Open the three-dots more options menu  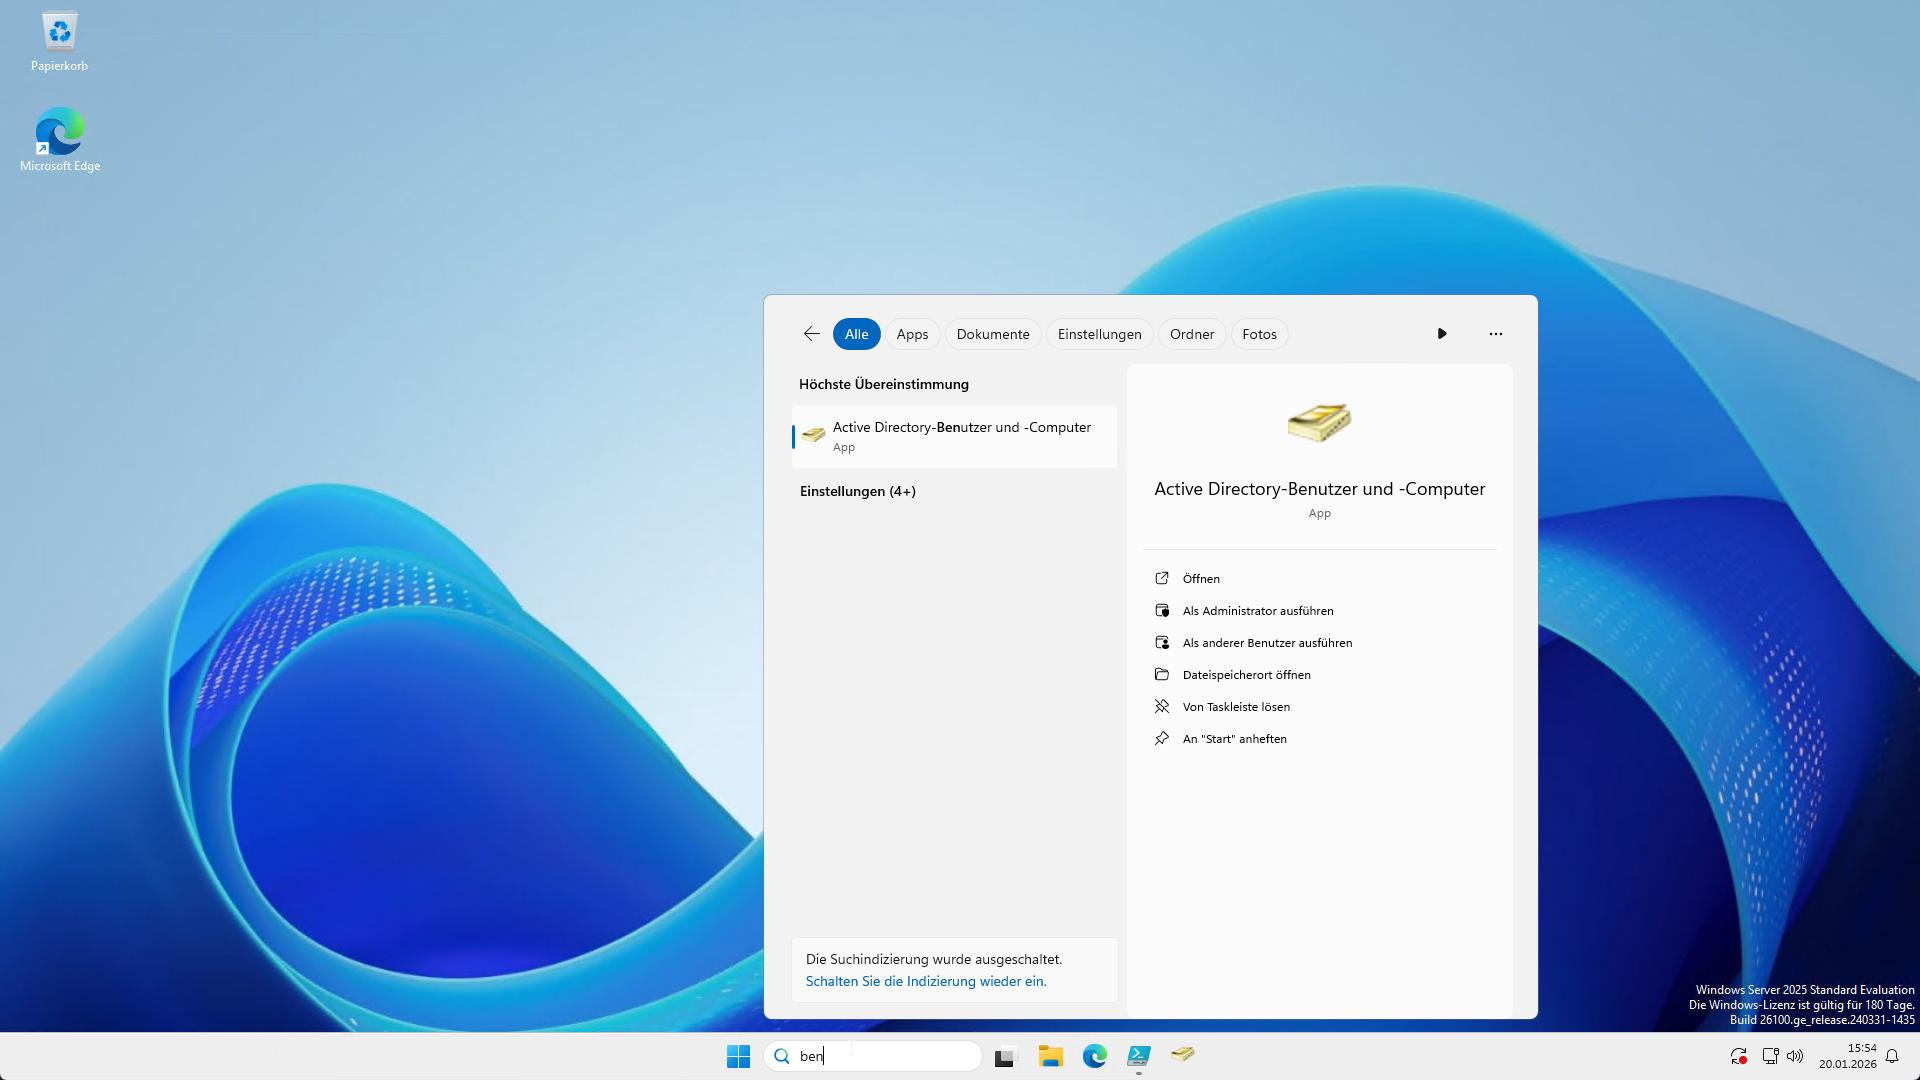1495,334
